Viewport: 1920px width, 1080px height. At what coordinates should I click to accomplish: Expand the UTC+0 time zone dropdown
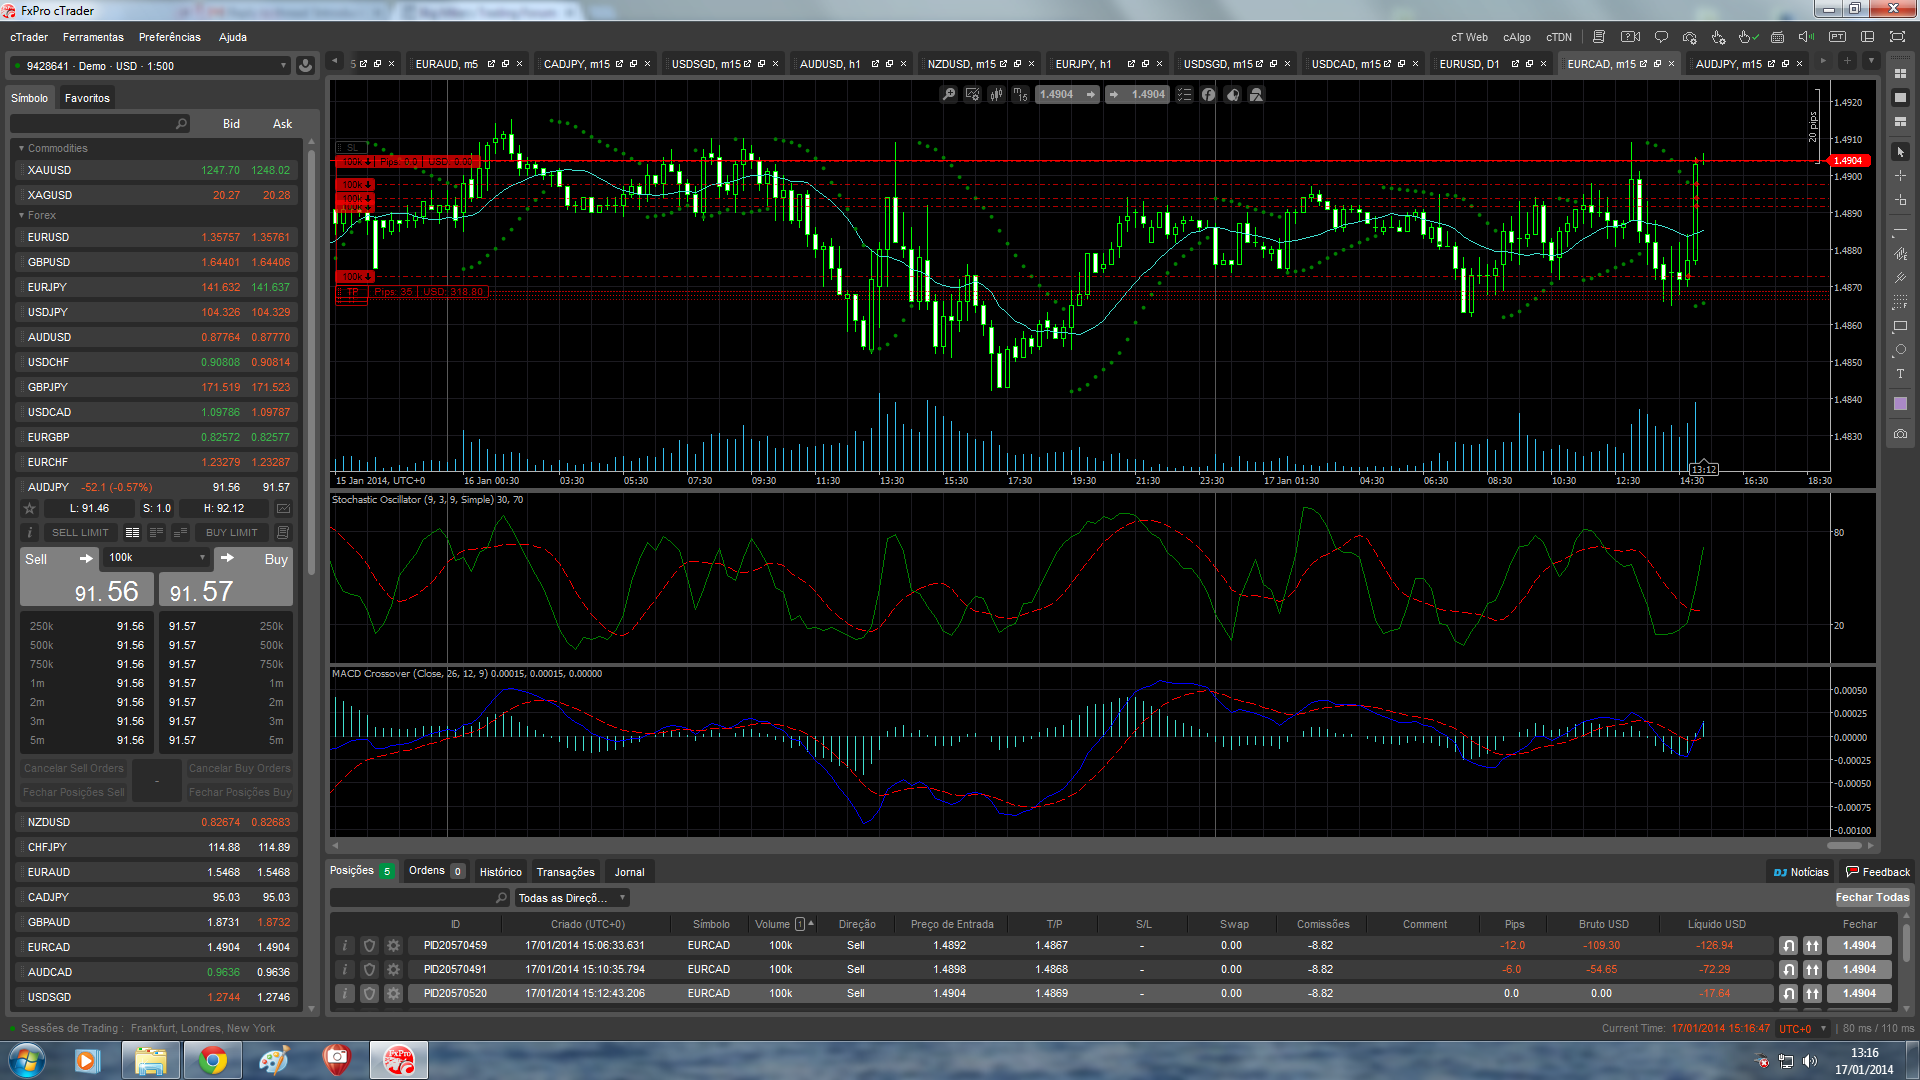click(1803, 1029)
